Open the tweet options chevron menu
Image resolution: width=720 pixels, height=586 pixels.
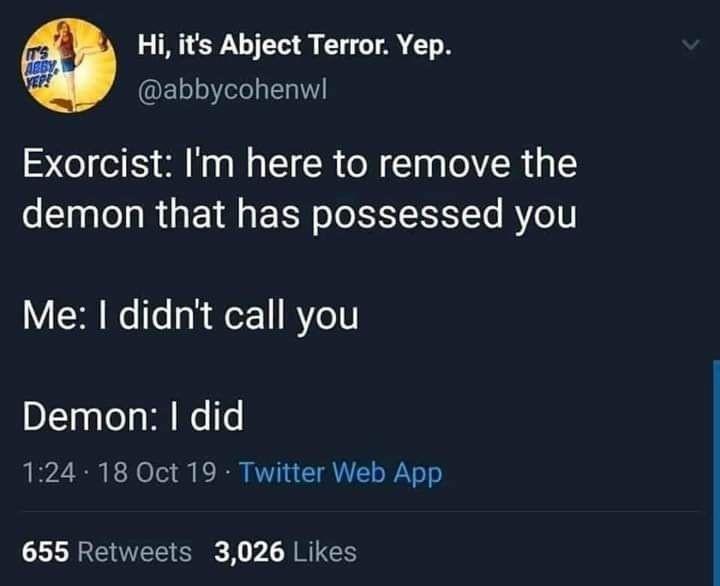click(x=691, y=45)
